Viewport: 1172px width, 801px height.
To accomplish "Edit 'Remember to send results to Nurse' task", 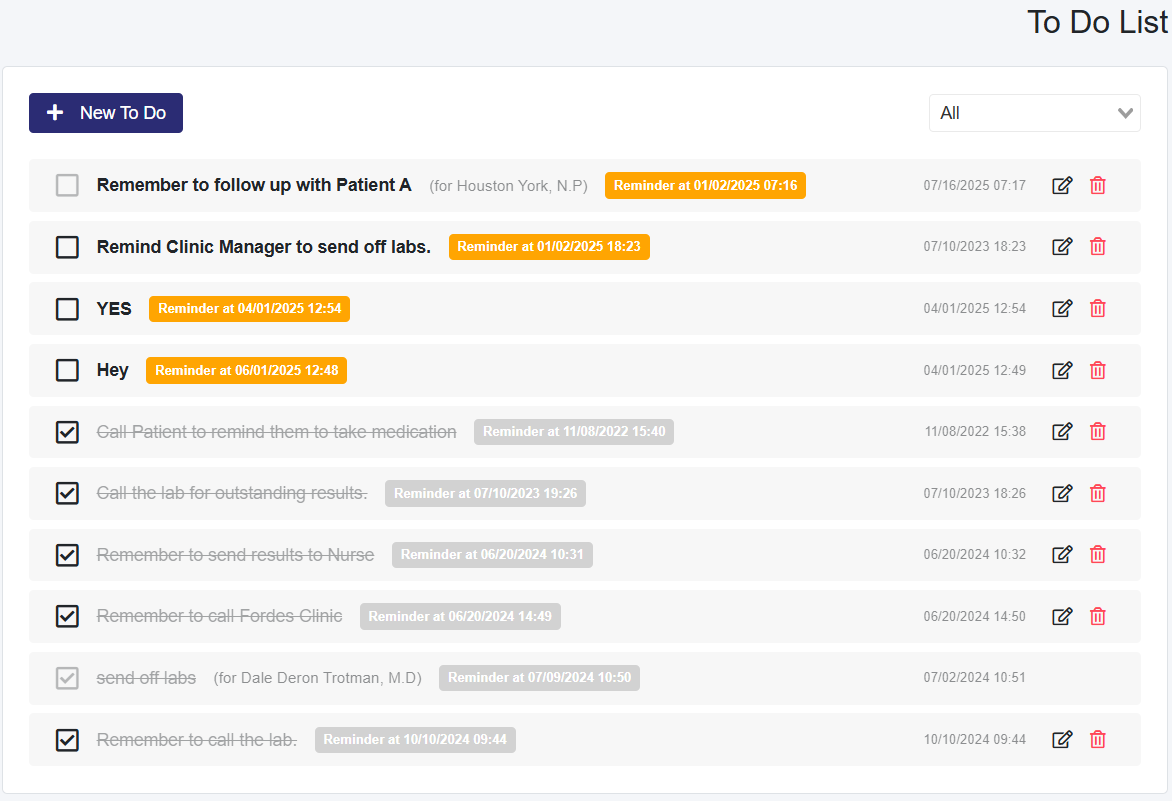I will tap(1062, 555).
